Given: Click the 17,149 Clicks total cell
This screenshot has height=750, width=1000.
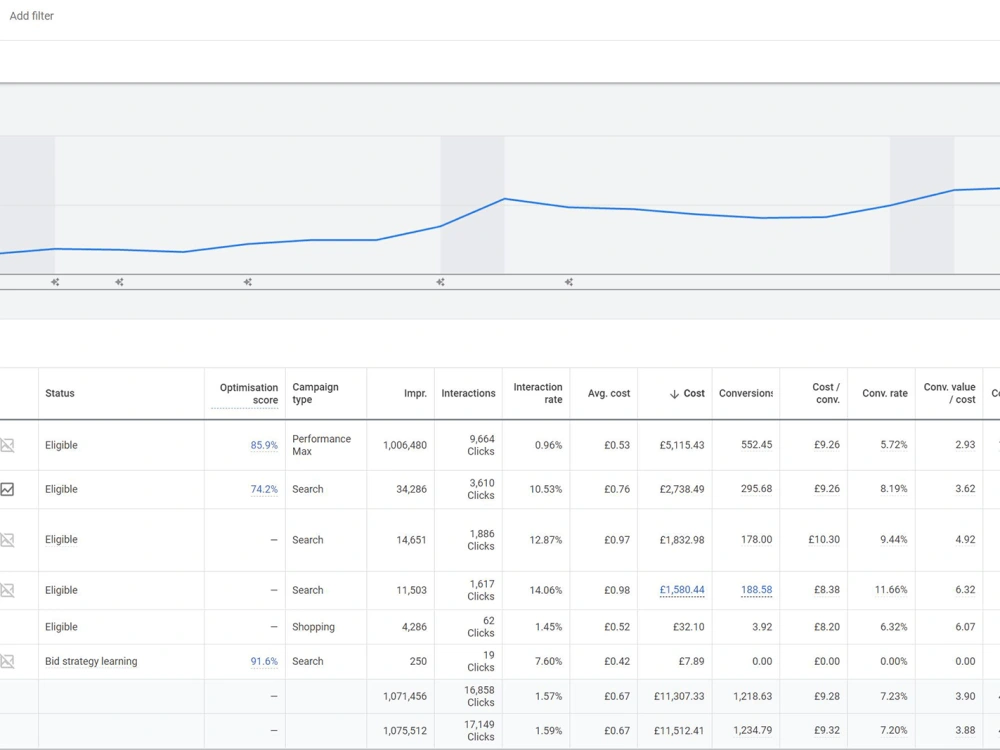Looking at the screenshot, I should pos(480,731).
